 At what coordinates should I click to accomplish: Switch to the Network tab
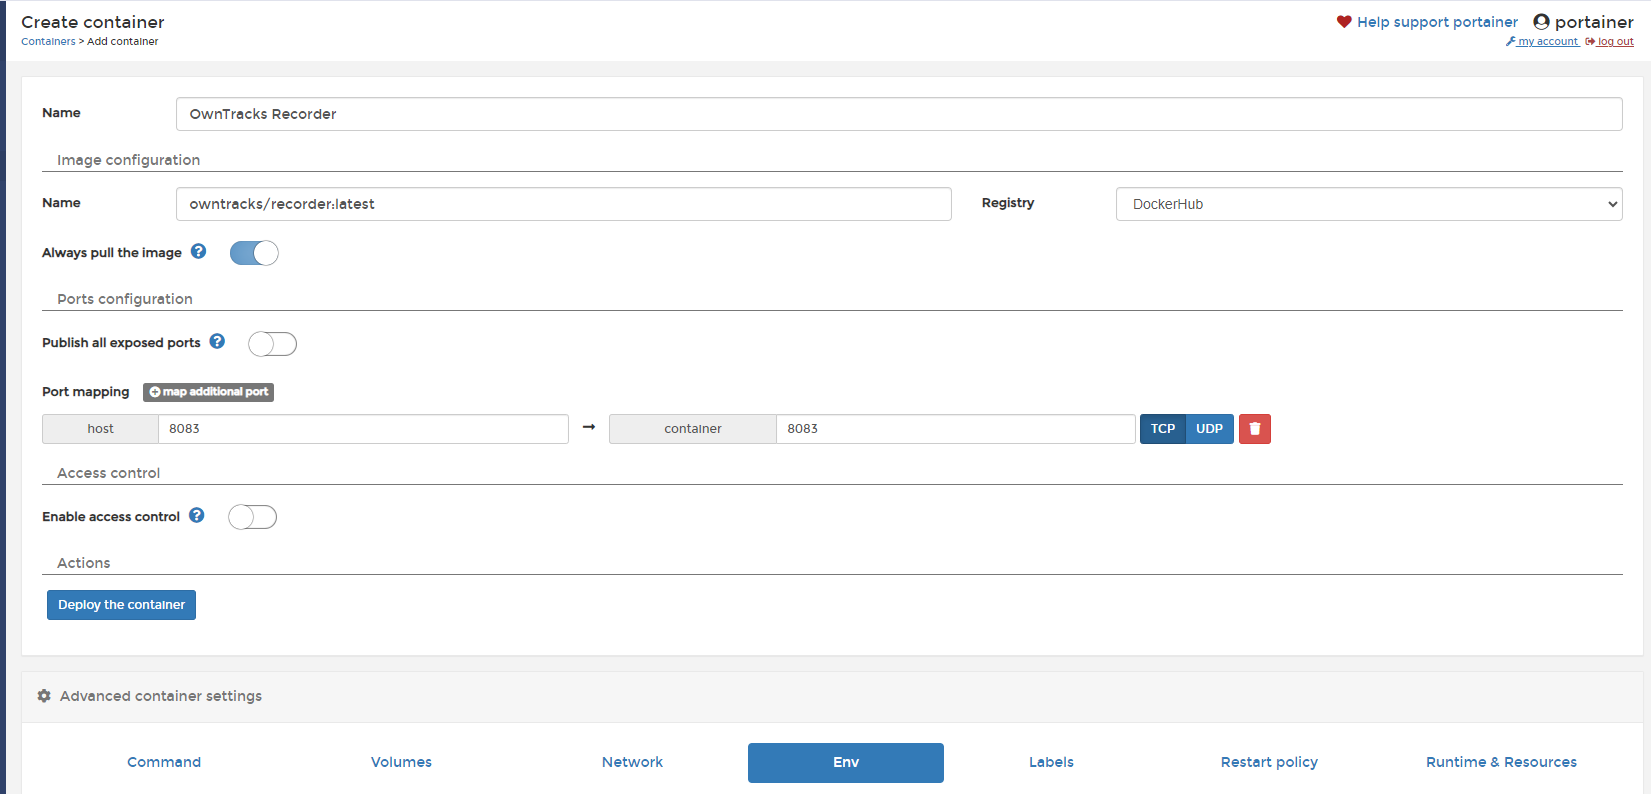point(632,762)
